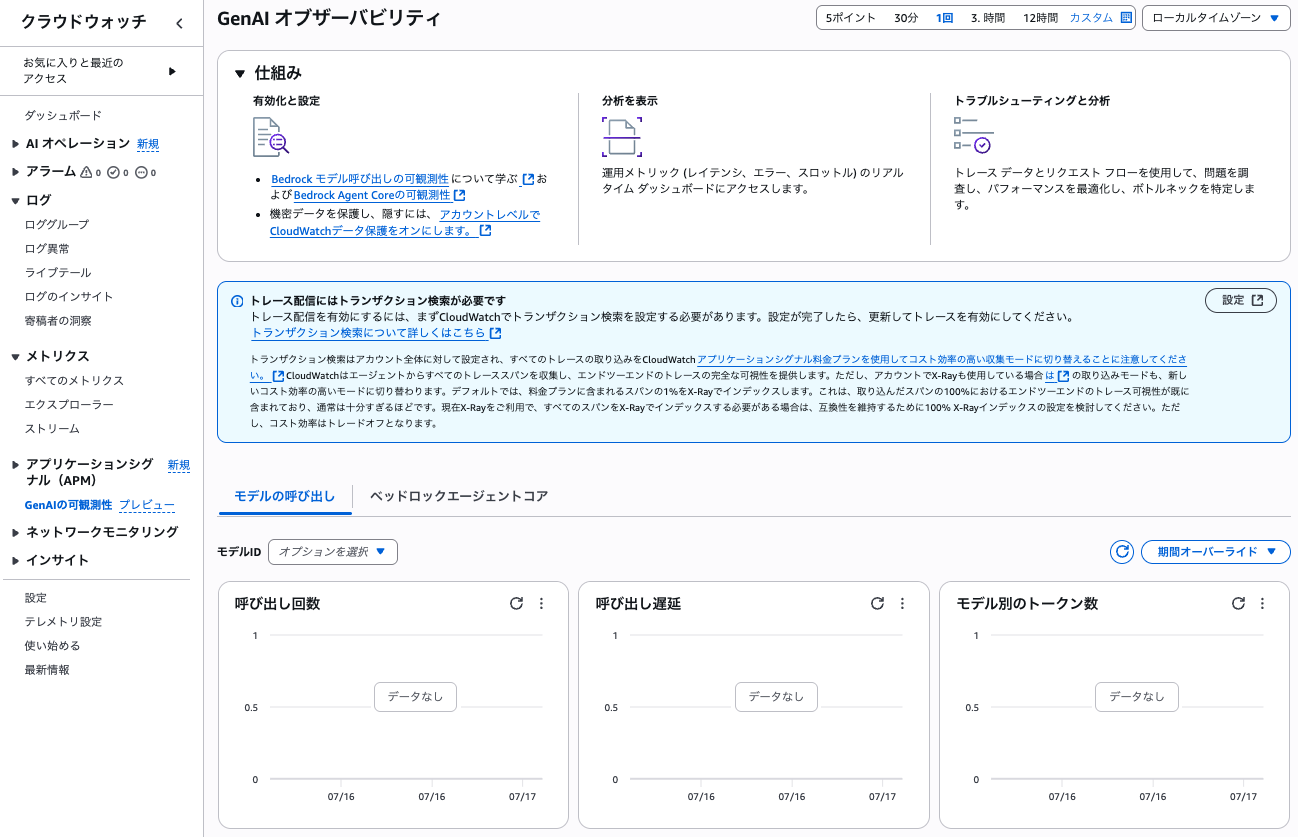
Task: Open the 期間オーバーライド dropdown
Action: pyautogui.click(x=1215, y=552)
